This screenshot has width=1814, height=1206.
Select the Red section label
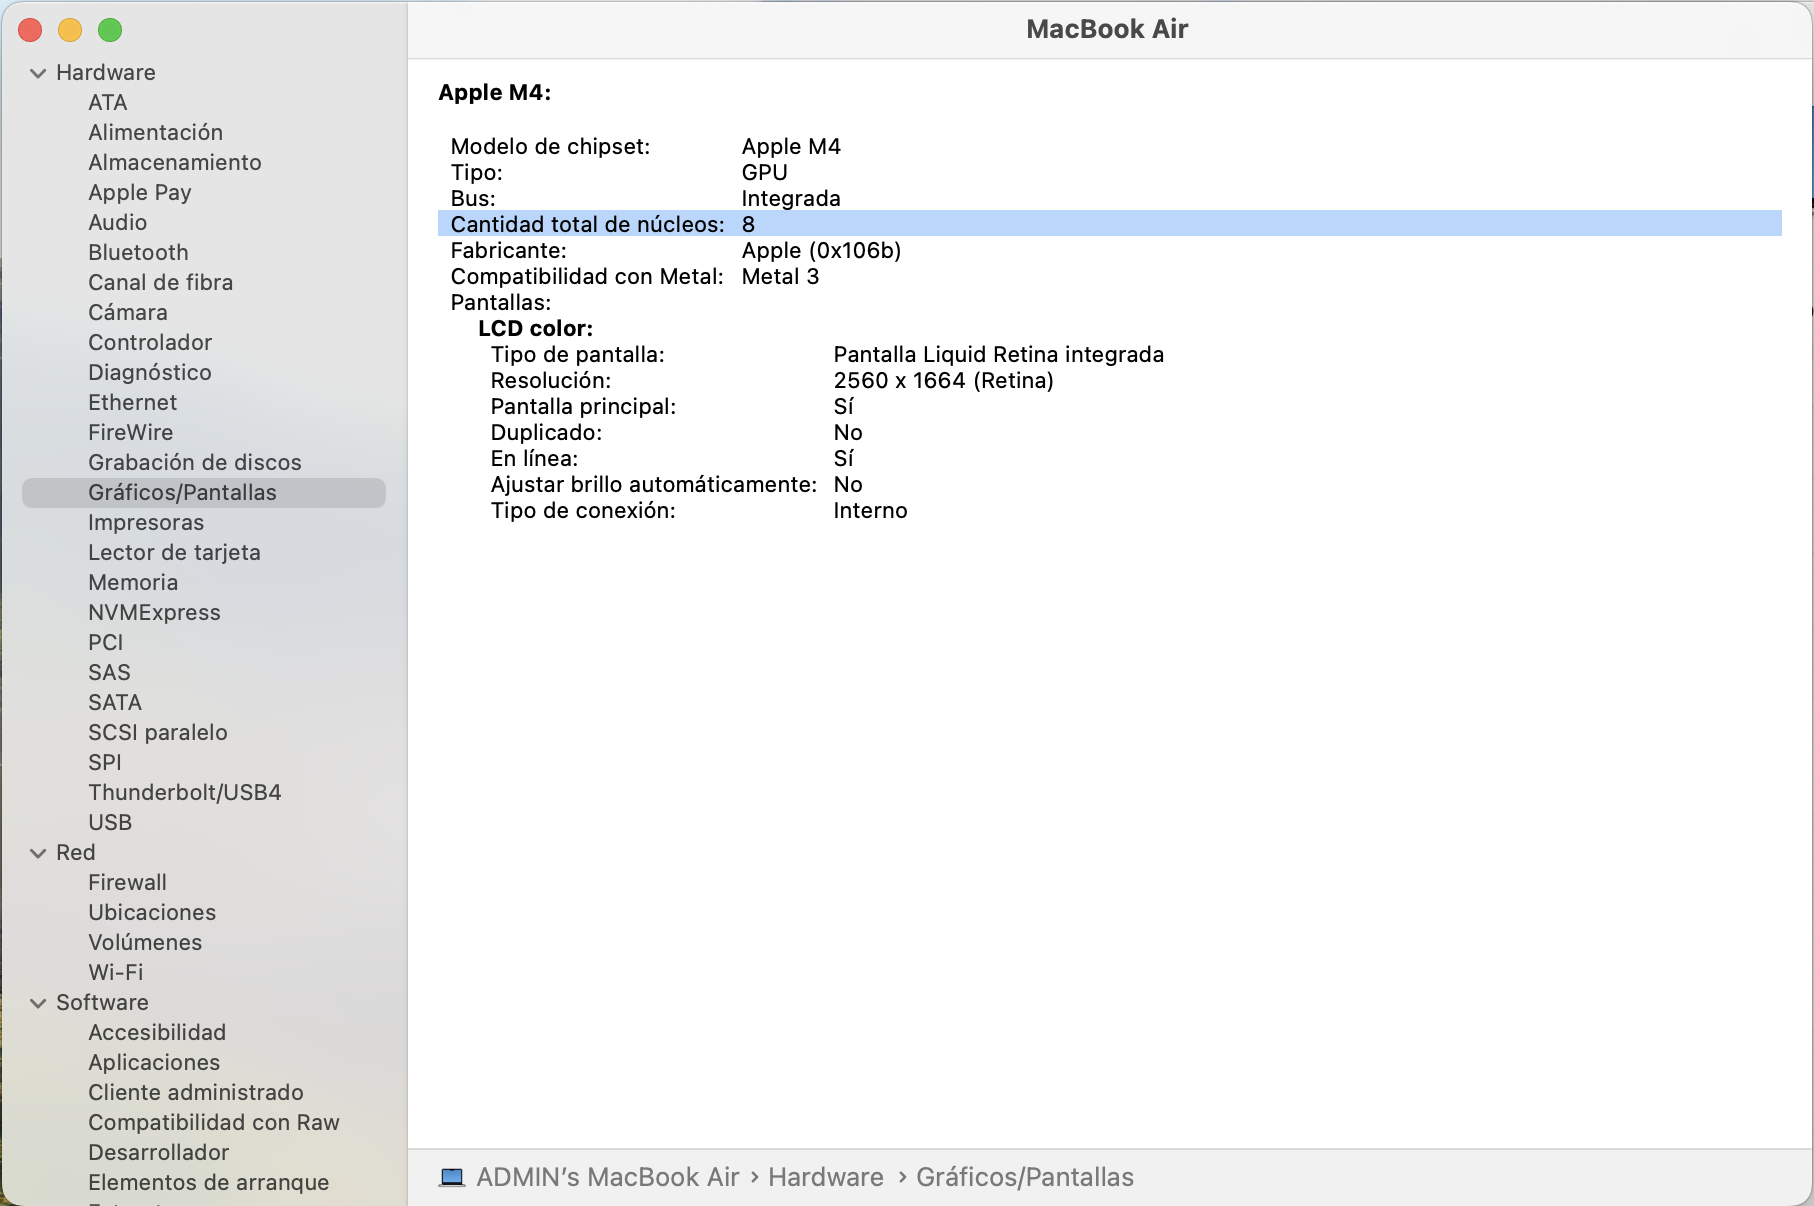pos(76,853)
